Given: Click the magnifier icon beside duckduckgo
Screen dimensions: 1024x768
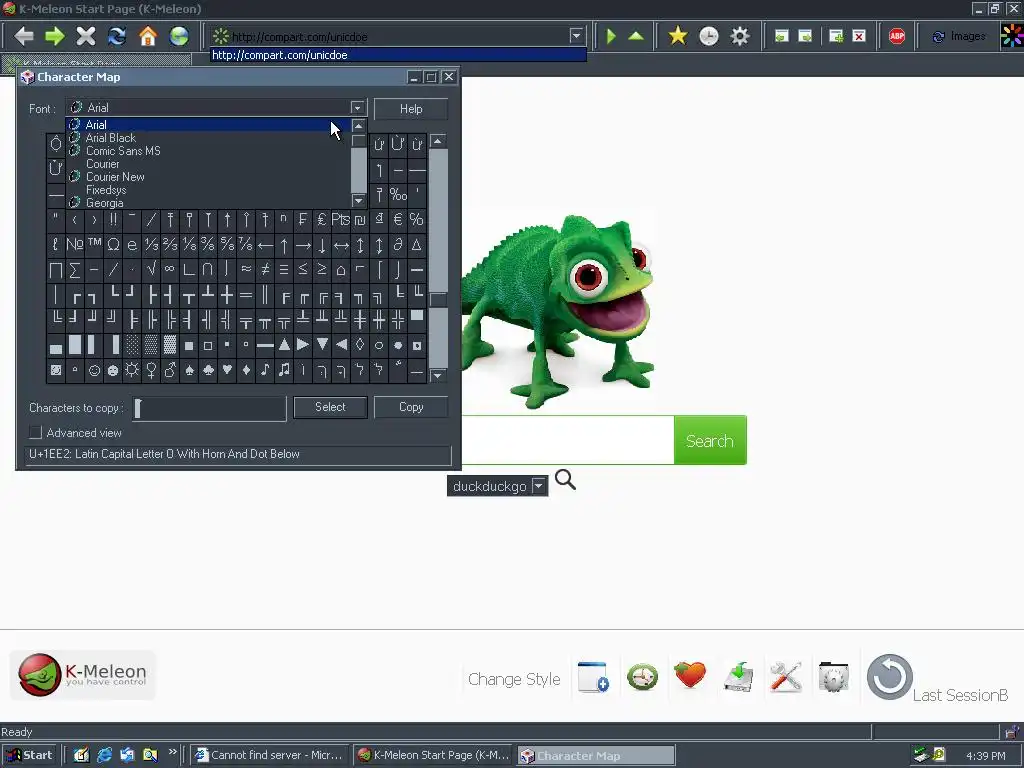Looking at the screenshot, I should [x=566, y=479].
